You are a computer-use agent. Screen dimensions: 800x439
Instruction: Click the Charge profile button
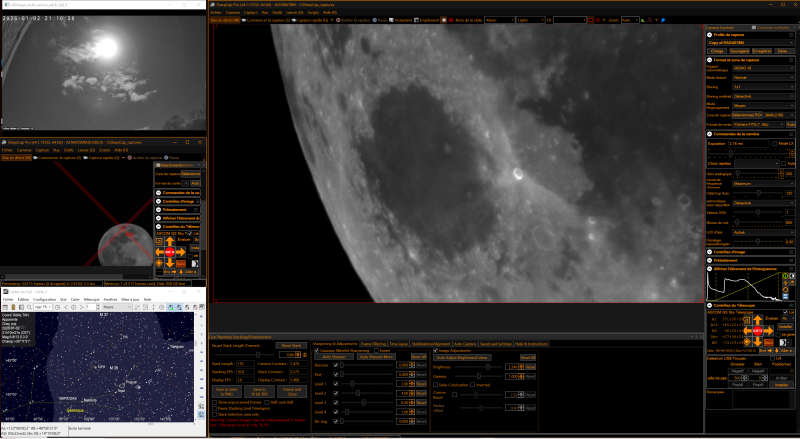coord(717,51)
